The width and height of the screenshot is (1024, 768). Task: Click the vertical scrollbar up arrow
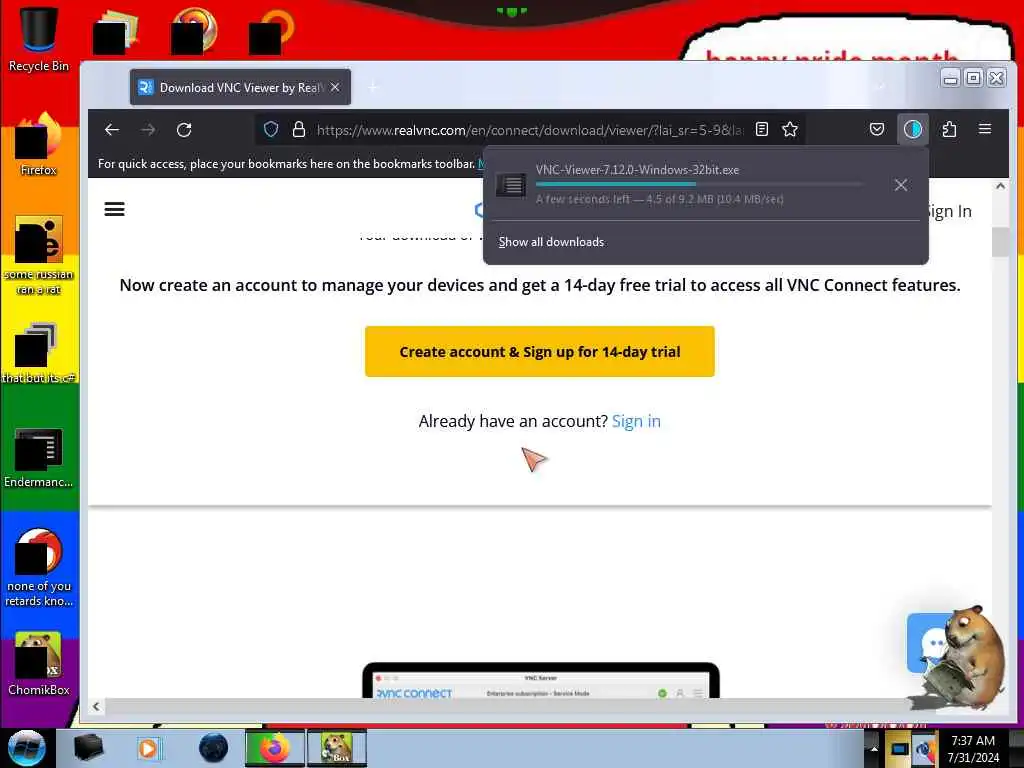point(1000,187)
